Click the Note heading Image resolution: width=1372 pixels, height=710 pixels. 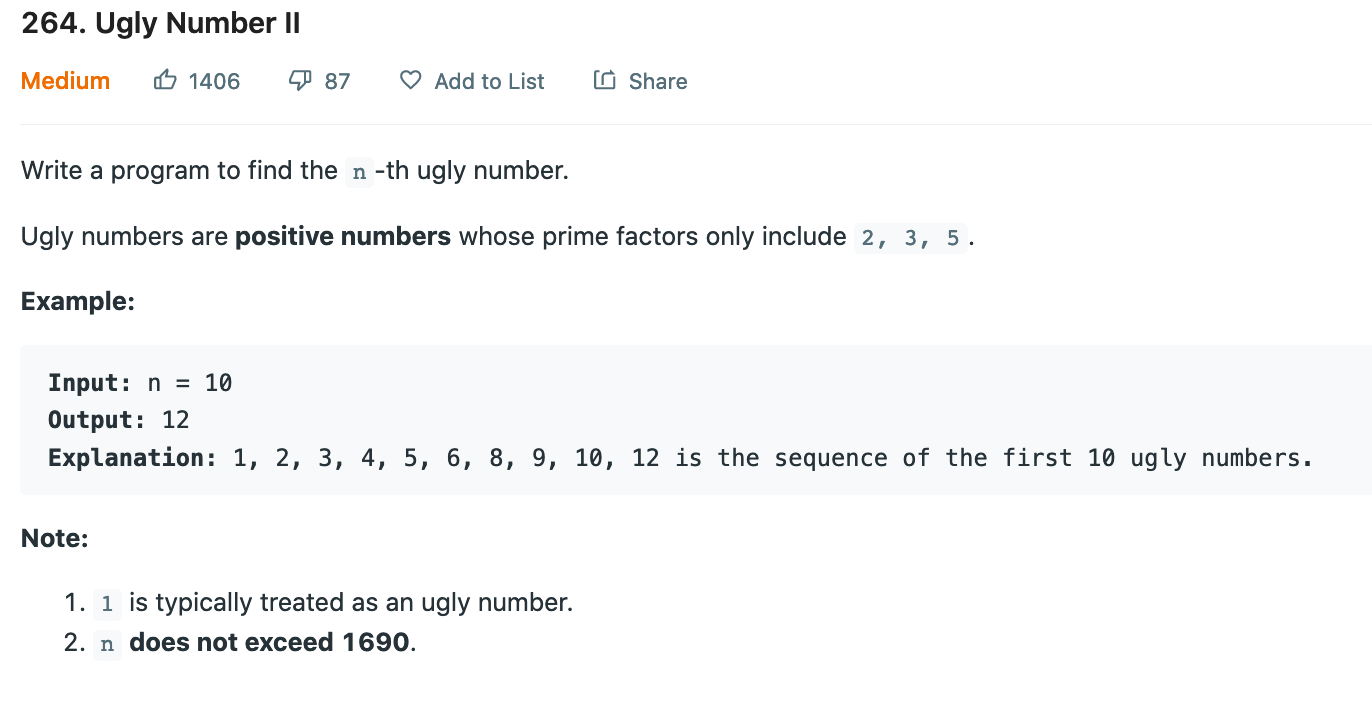55,539
